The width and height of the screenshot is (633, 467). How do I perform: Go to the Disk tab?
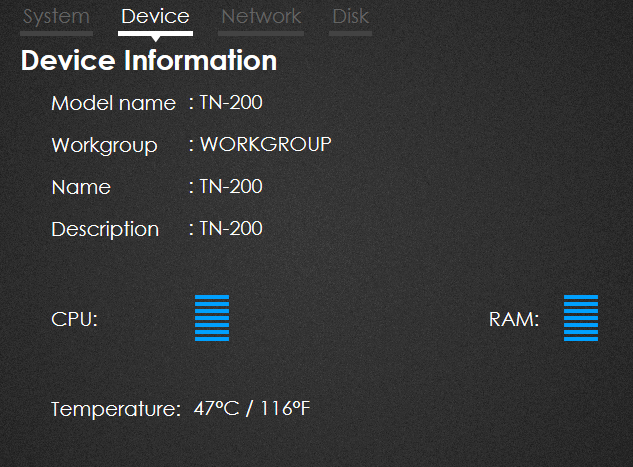(x=350, y=17)
